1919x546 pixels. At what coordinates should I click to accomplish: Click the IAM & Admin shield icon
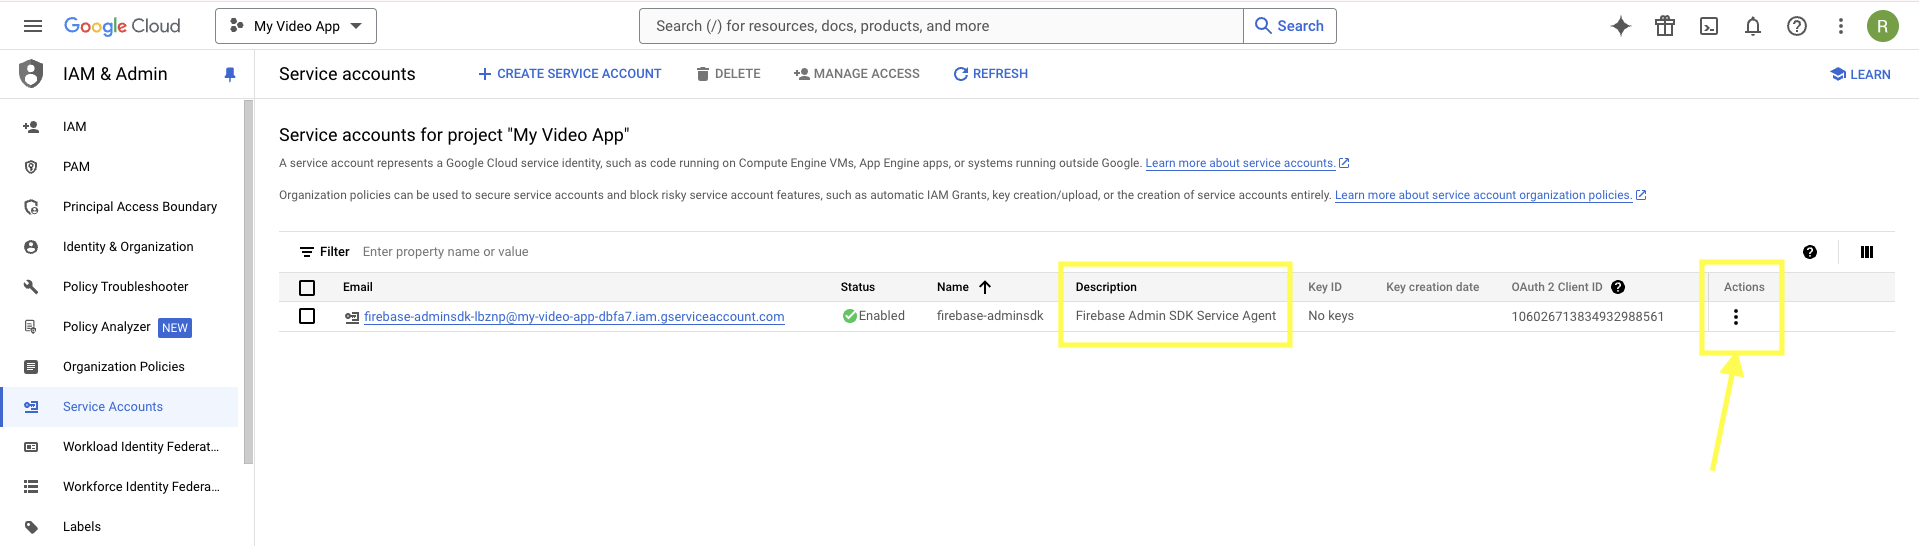click(32, 74)
